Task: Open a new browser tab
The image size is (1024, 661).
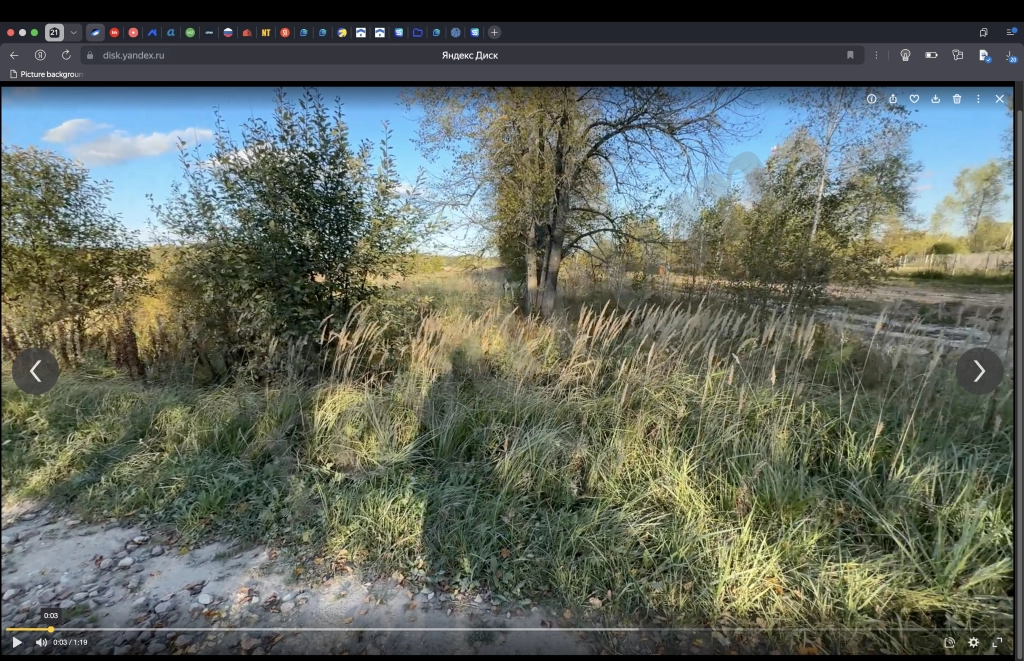Action: click(x=494, y=32)
